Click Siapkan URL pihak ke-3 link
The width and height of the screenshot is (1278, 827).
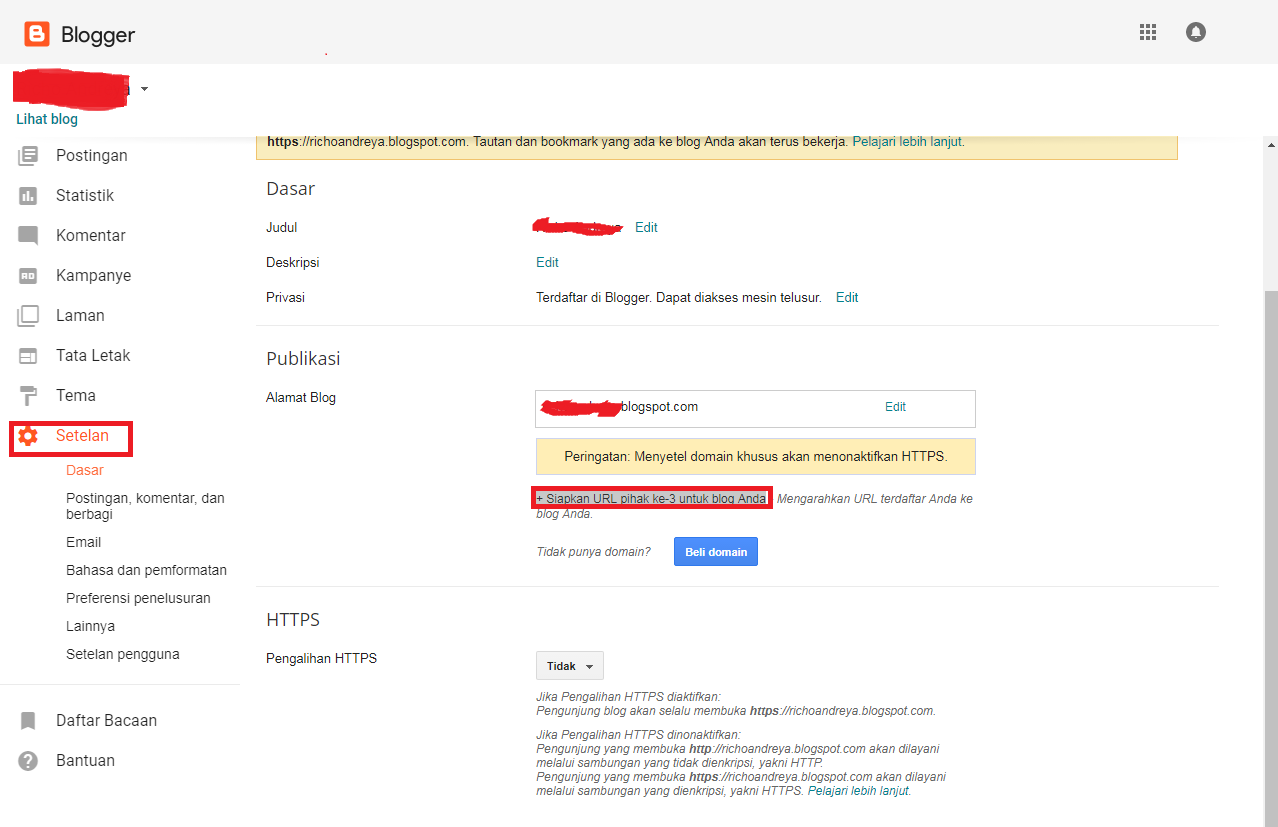[651, 498]
